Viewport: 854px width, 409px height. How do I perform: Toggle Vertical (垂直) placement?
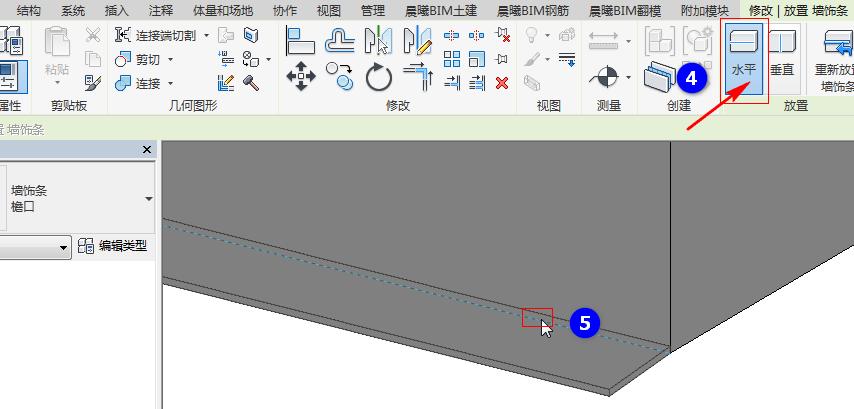coord(782,57)
